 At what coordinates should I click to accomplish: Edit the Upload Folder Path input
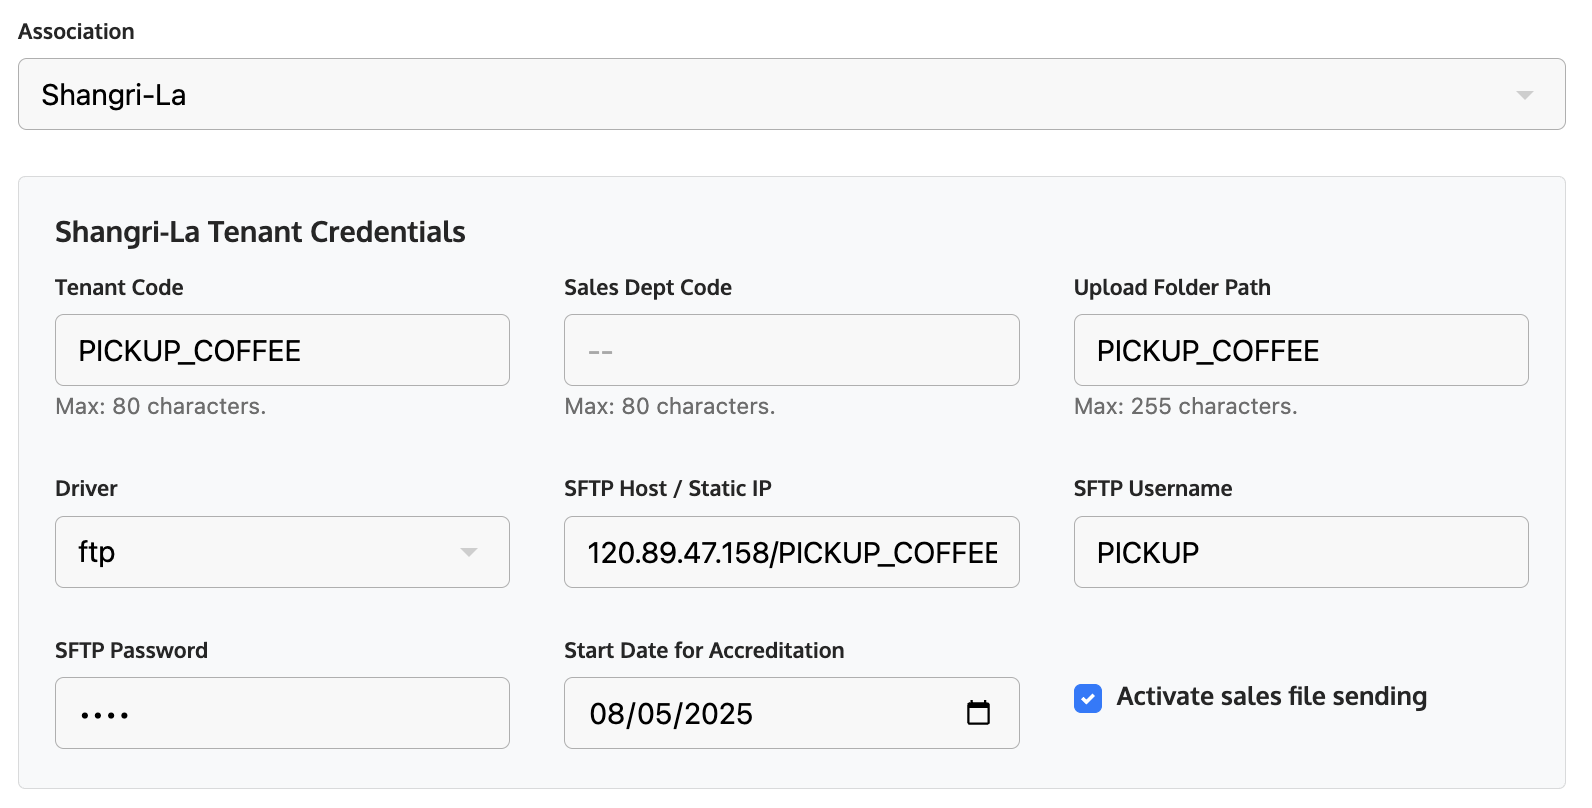click(x=1300, y=351)
